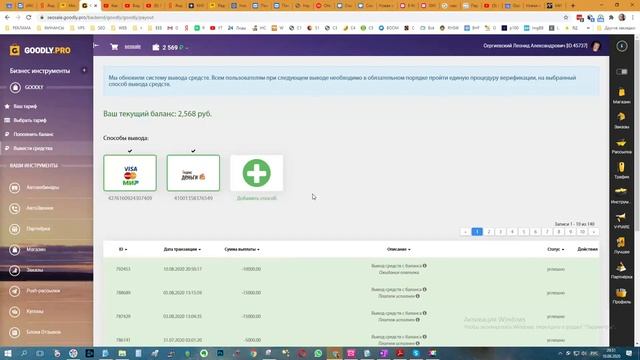640x360 pixels.
Task: Sort table by ID column
Action: click(123, 249)
